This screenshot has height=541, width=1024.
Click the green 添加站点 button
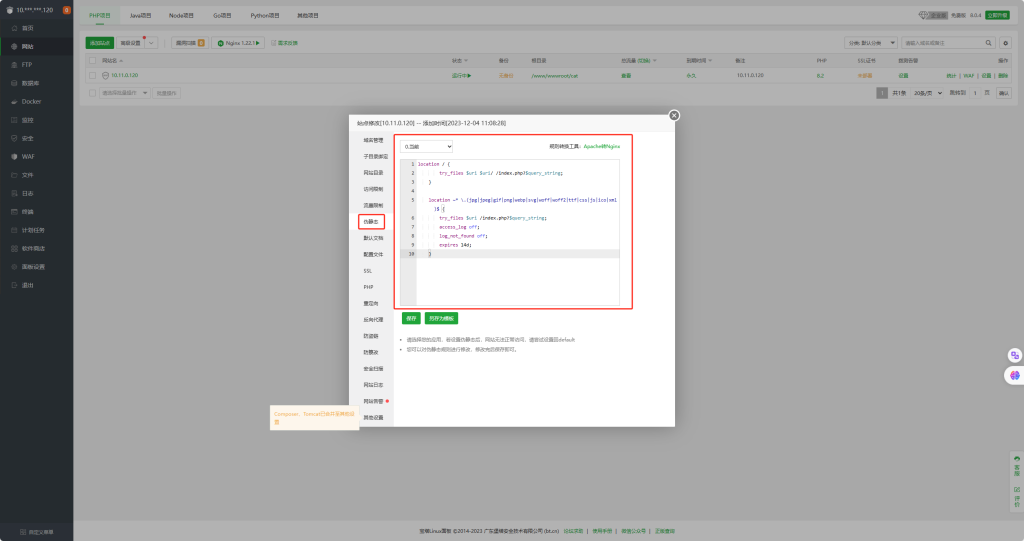pos(100,43)
